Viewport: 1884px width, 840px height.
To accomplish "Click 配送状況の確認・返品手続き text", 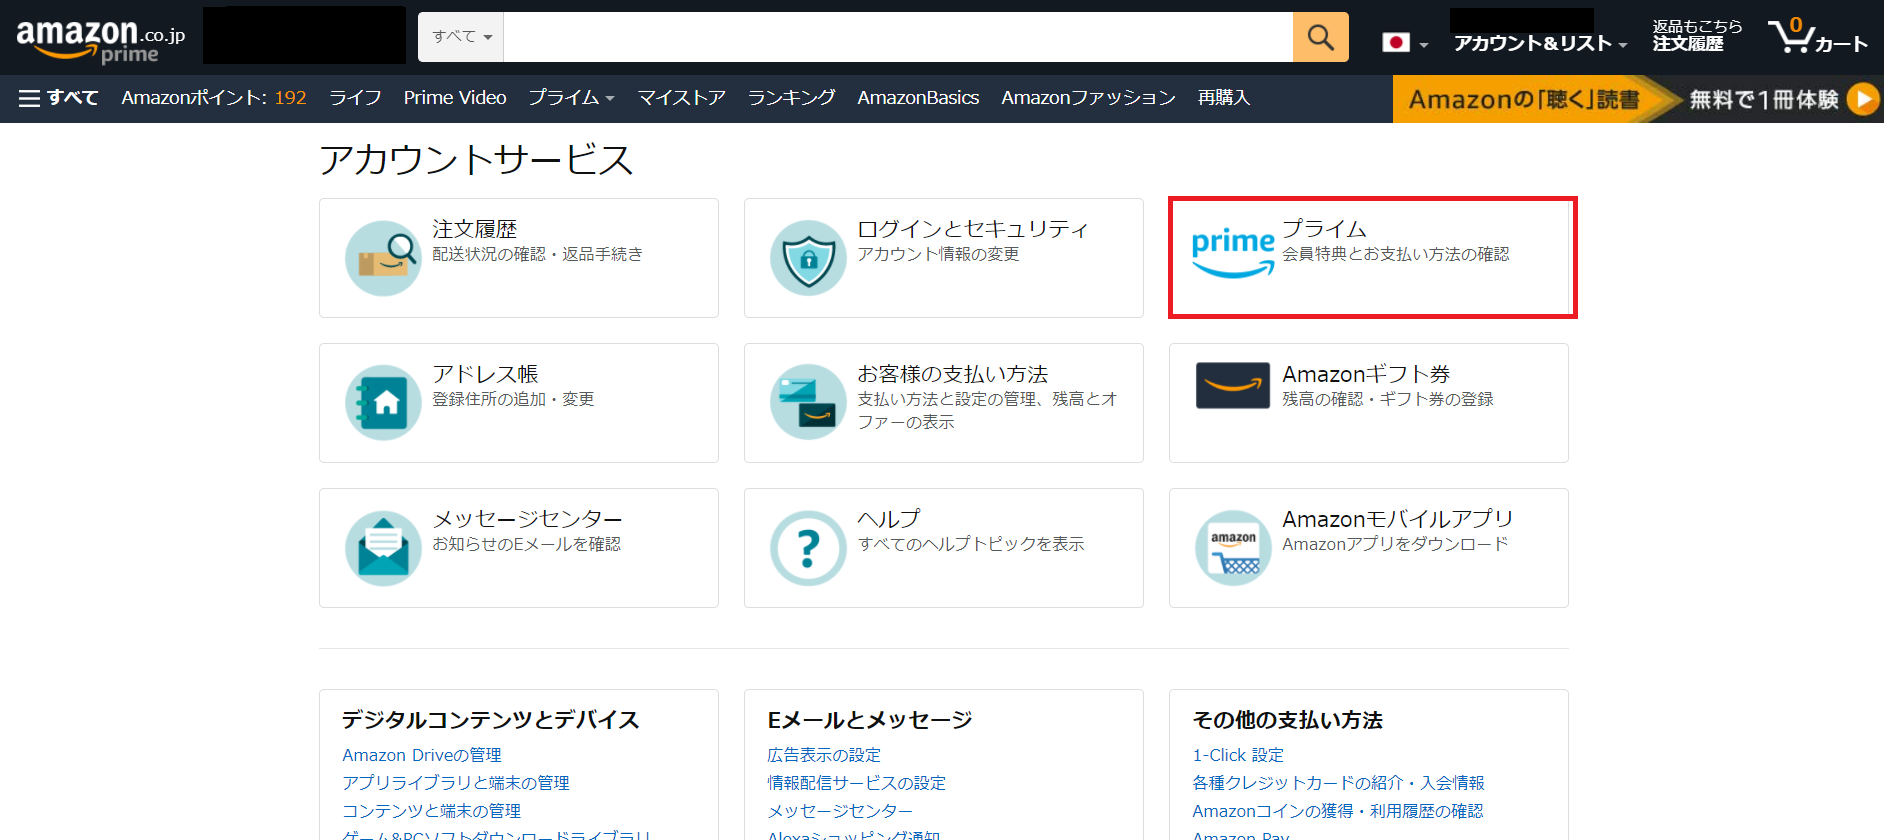I will tap(537, 254).
